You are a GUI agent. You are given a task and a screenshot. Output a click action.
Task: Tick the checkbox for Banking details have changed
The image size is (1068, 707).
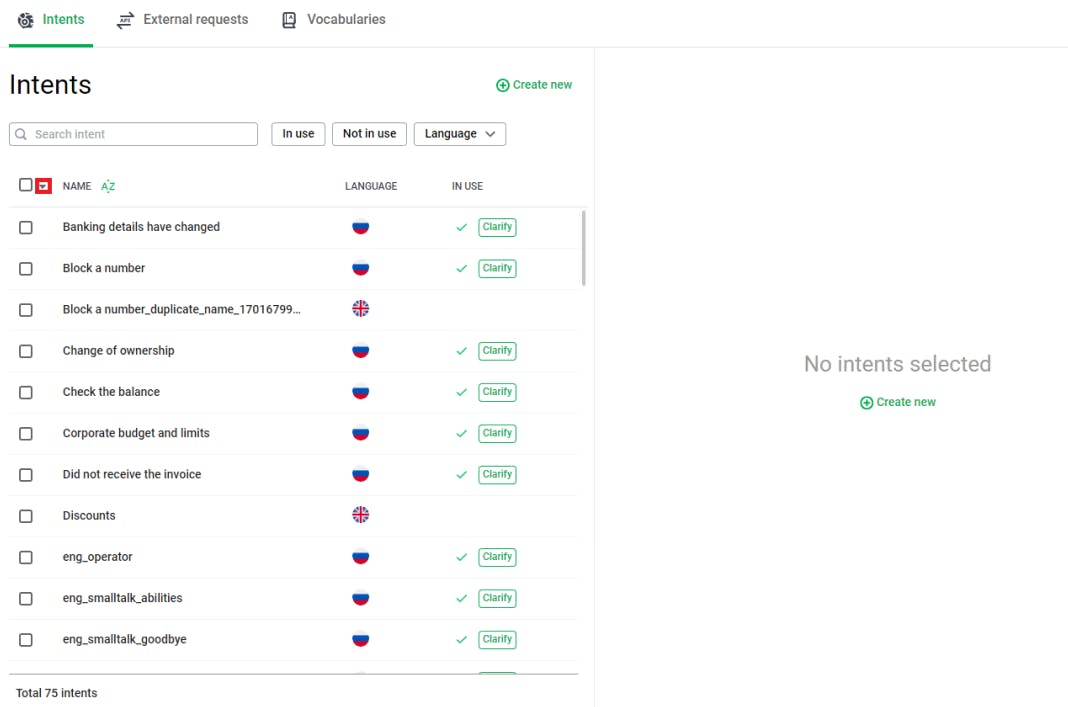(26, 227)
